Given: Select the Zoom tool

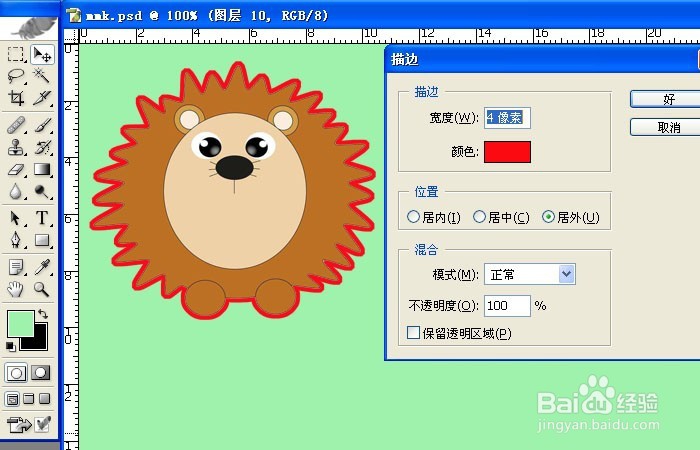Looking at the screenshot, I should point(42,289).
